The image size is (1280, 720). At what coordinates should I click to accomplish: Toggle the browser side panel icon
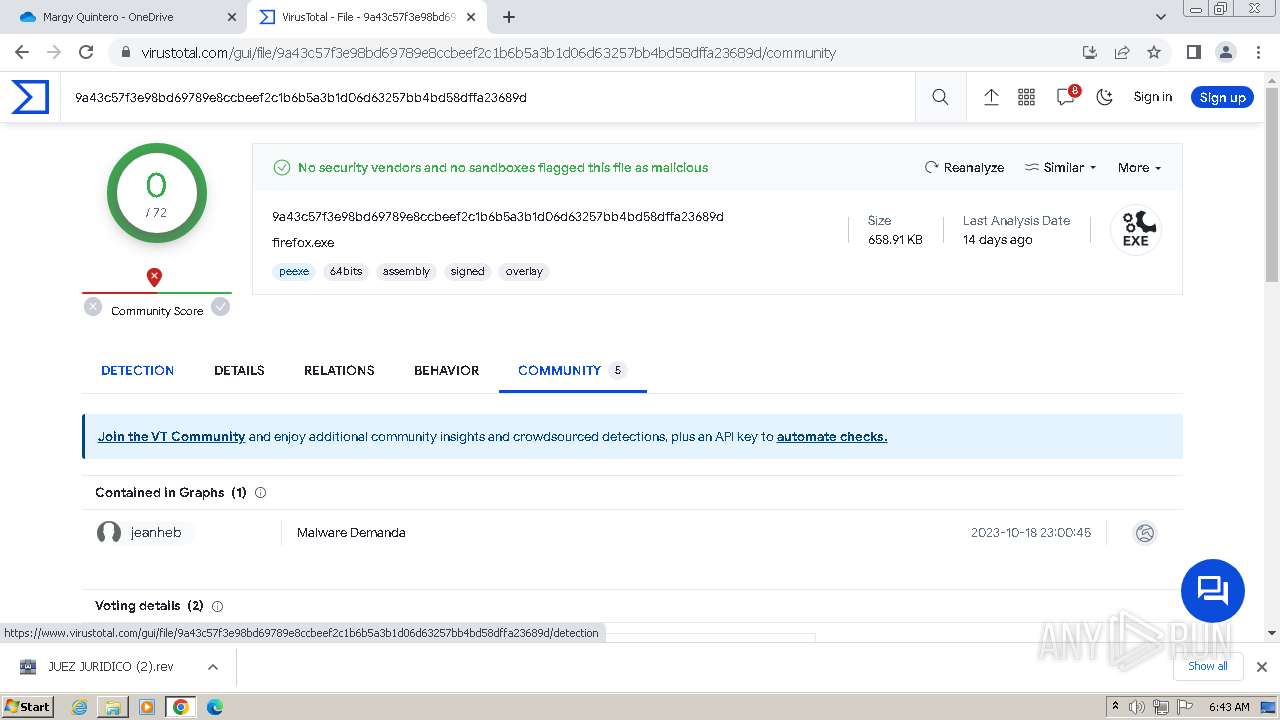click(1193, 52)
